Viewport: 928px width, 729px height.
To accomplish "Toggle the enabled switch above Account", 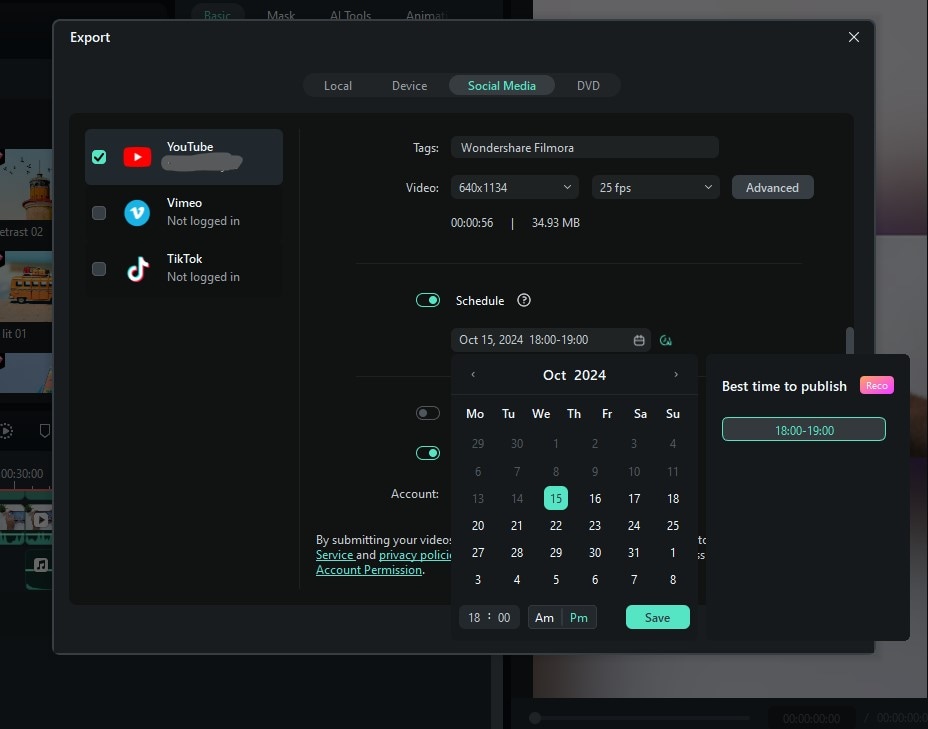I will click(x=428, y=453).
